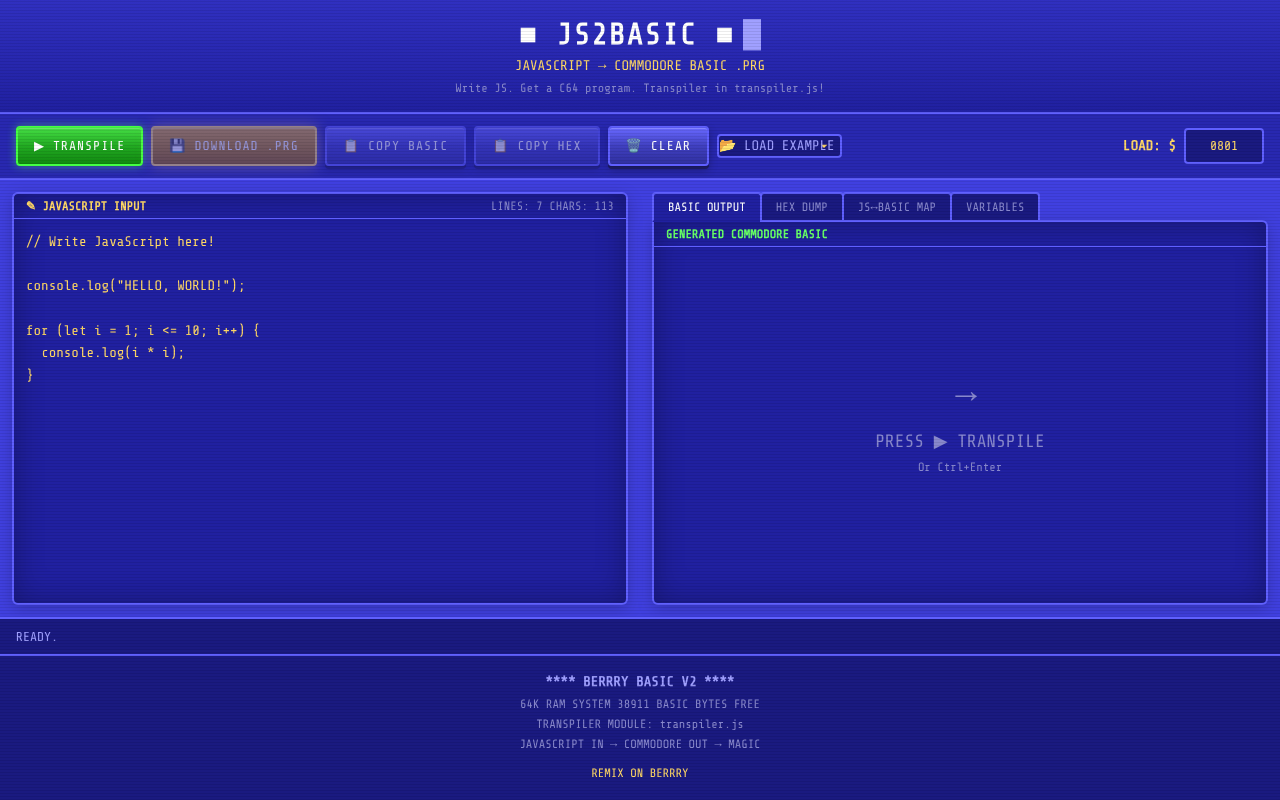Click the READY. status bar text
The image size is (1280, 800).
tap(37, 637)
